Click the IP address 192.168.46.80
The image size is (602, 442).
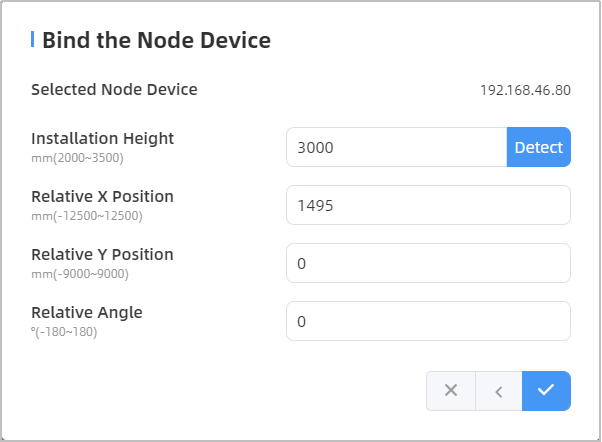tap(525, 90)
